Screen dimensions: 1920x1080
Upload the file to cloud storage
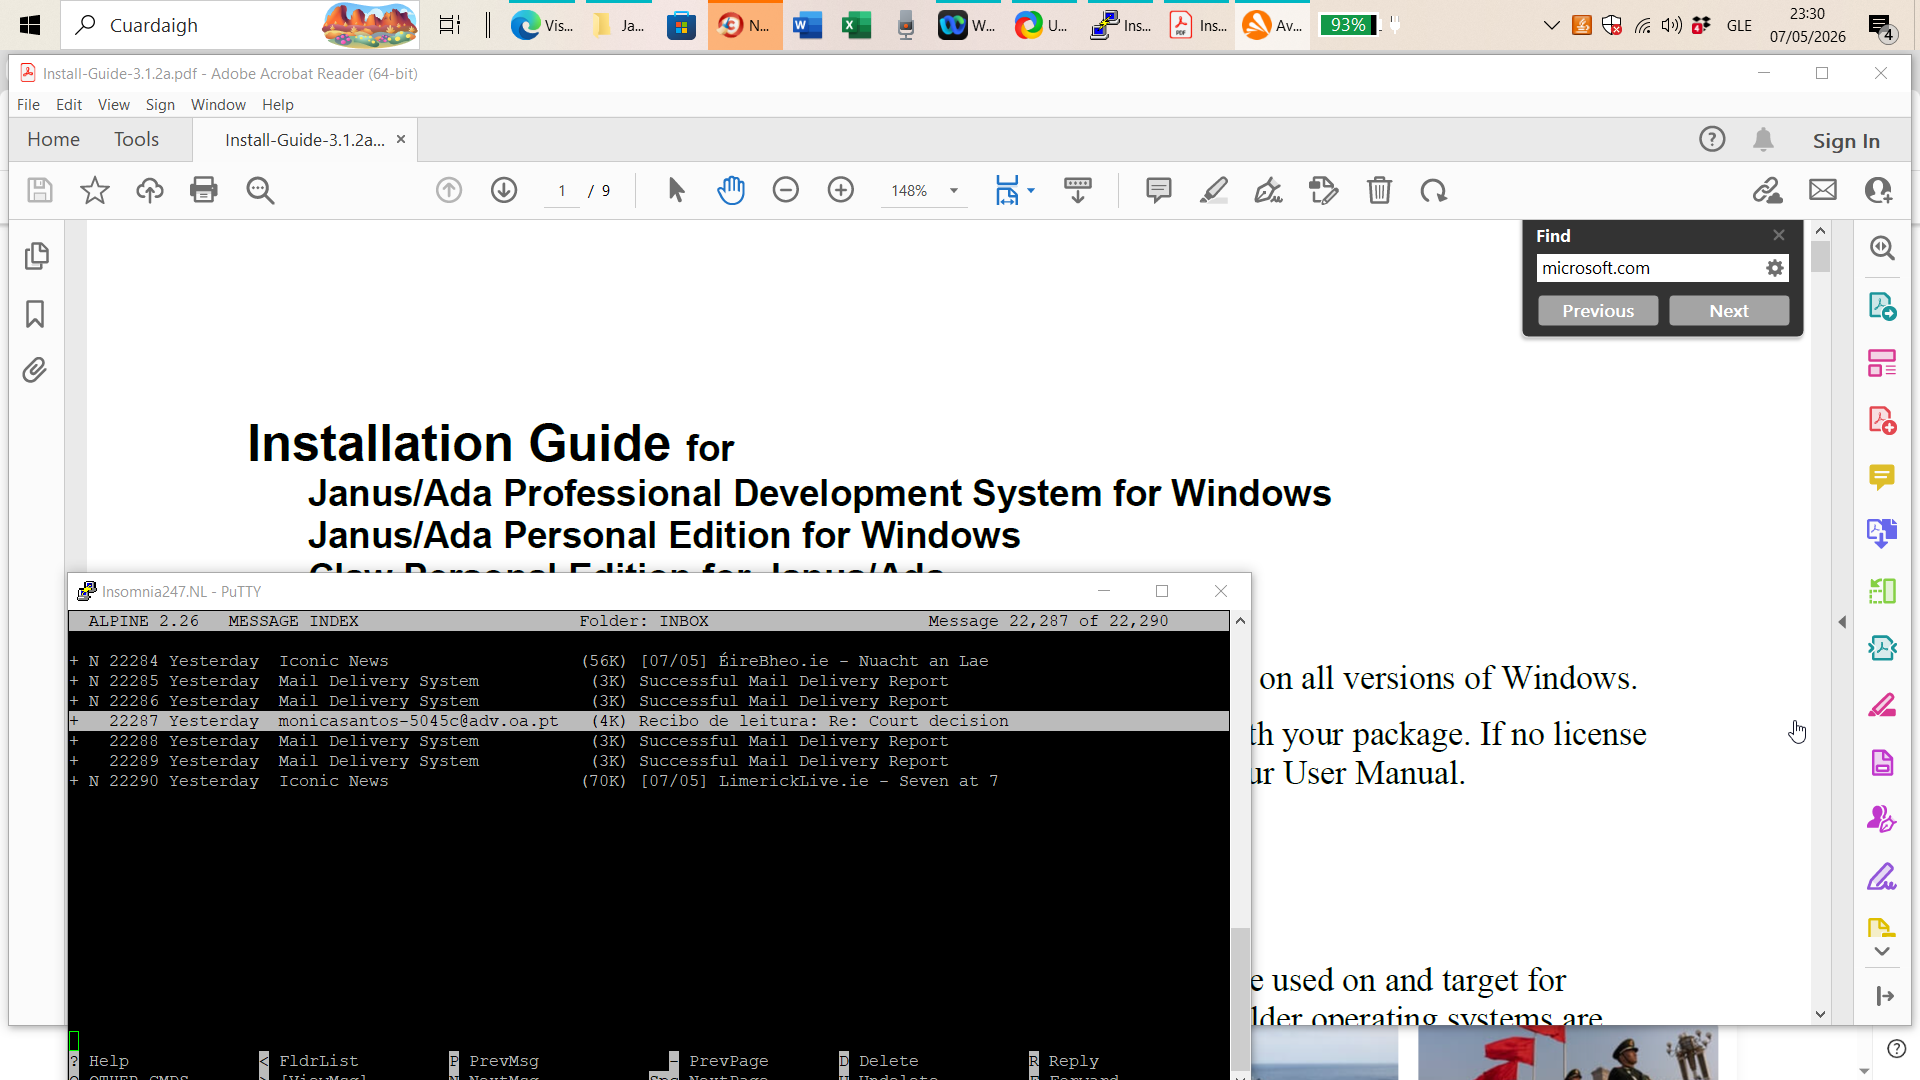(150, 190)
